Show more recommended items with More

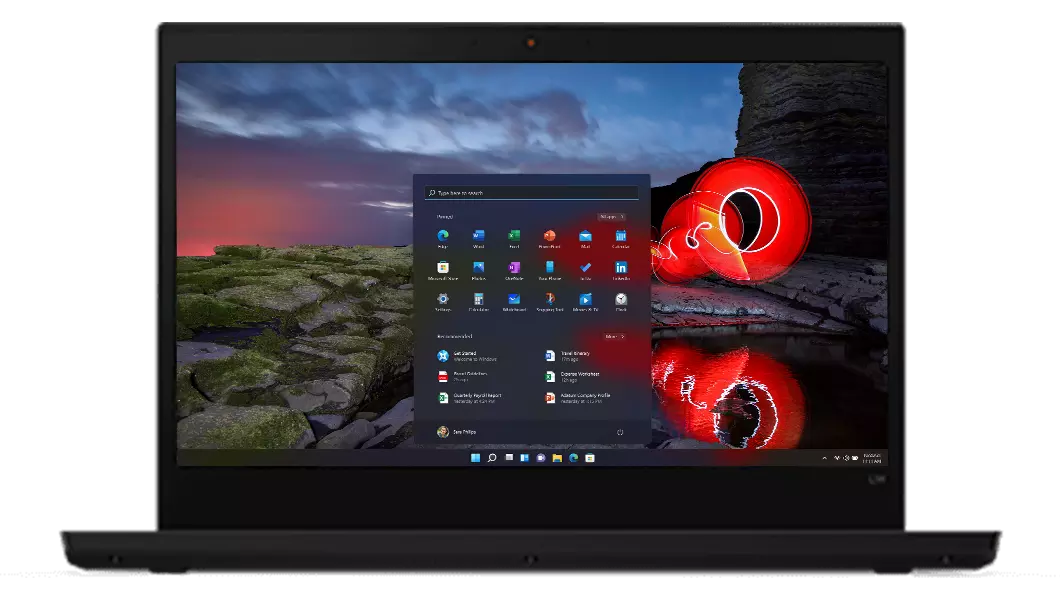(x=615, y=337)
